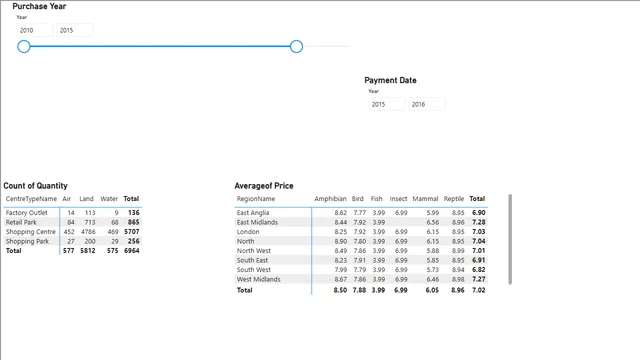Screen dimensions: 640x360
Task: Click the Count of Quantity table title
Action: pos(36,186)
